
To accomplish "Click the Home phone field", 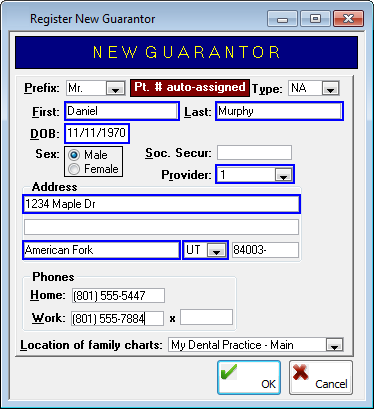I will pyautogui.click(x=118, y=296).
